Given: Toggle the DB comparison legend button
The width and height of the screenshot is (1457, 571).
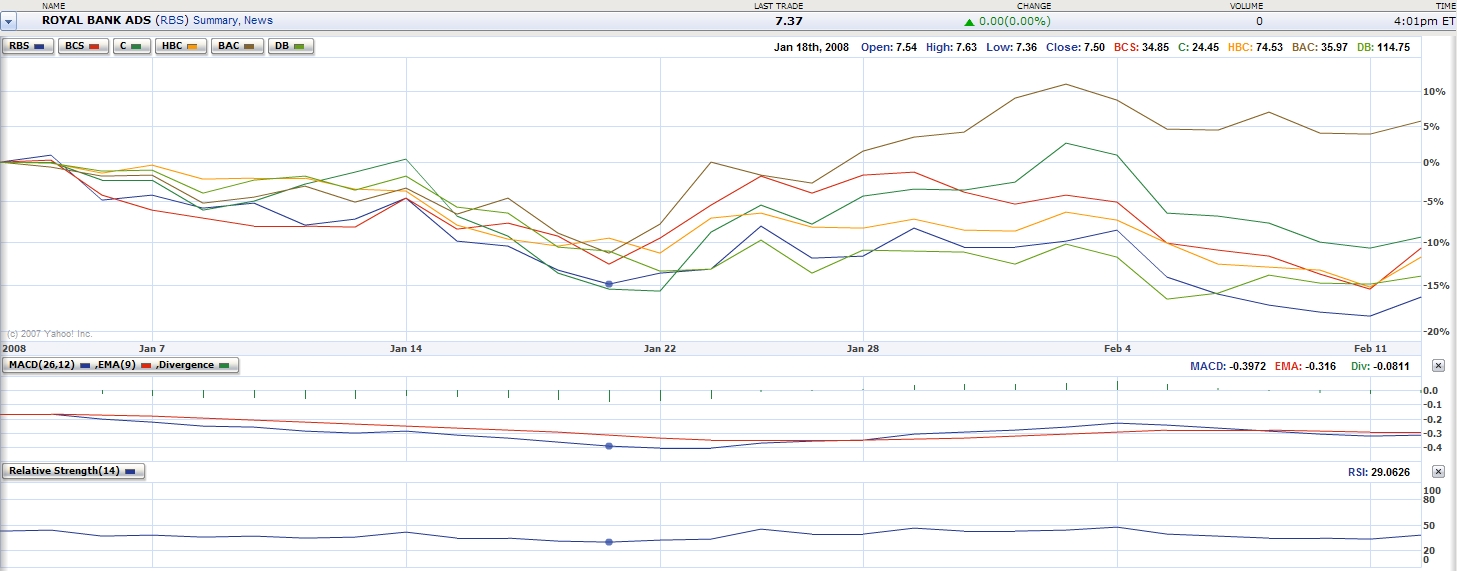Looking at the screenshot, I should (x=291, y=46).
